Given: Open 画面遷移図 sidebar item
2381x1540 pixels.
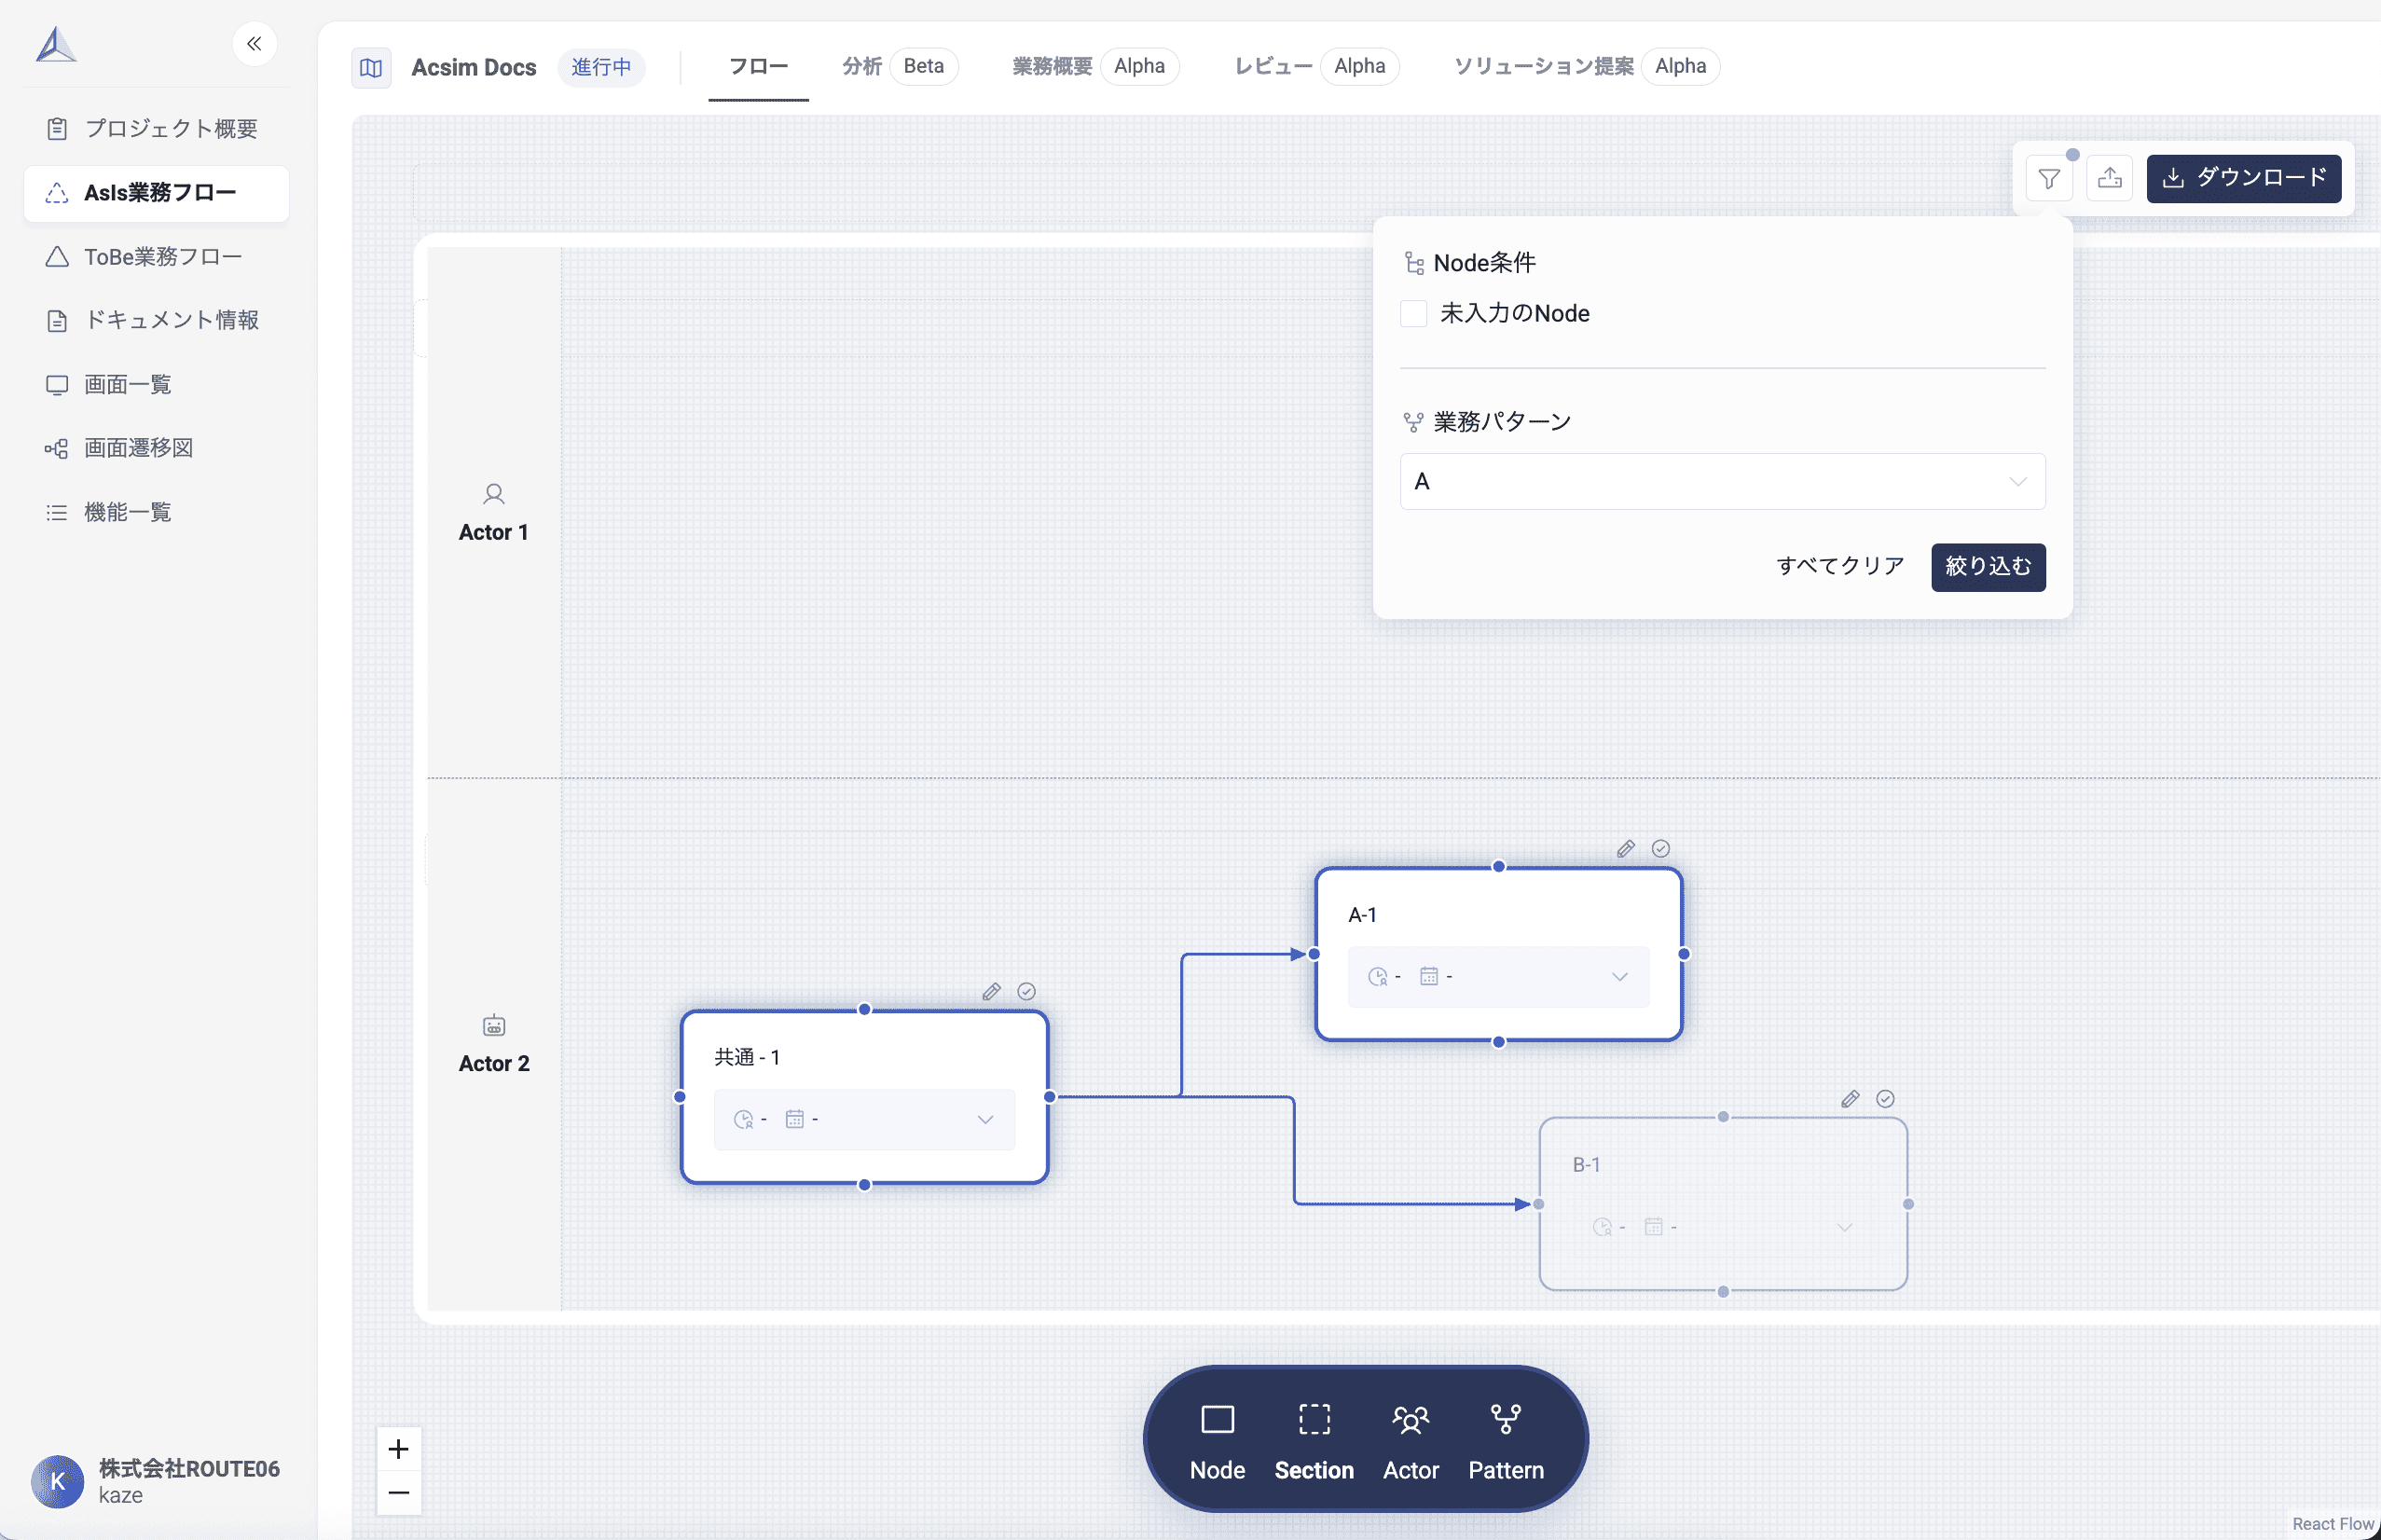Looking at the screenshot, I should (157, 448).
